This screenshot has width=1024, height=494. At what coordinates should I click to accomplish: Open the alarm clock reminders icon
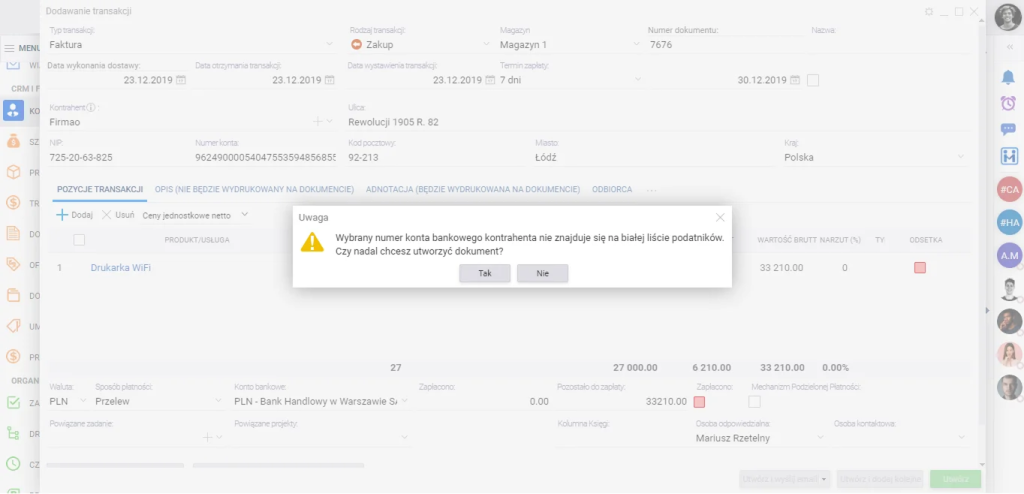point(1008,103)
